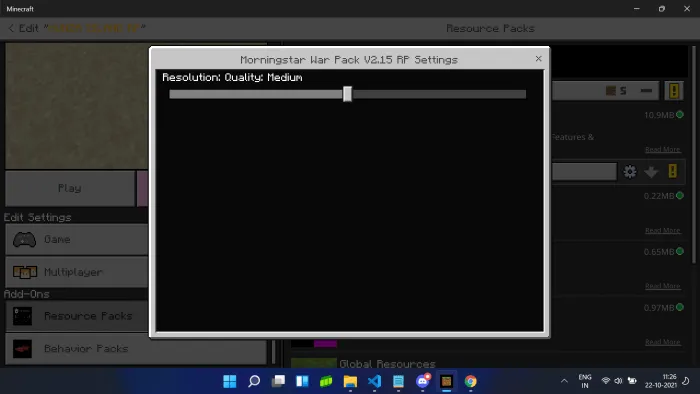The image size is (700, 394).
Task: Click the 0.65MB pack size text
Action: tap(659, 252)
